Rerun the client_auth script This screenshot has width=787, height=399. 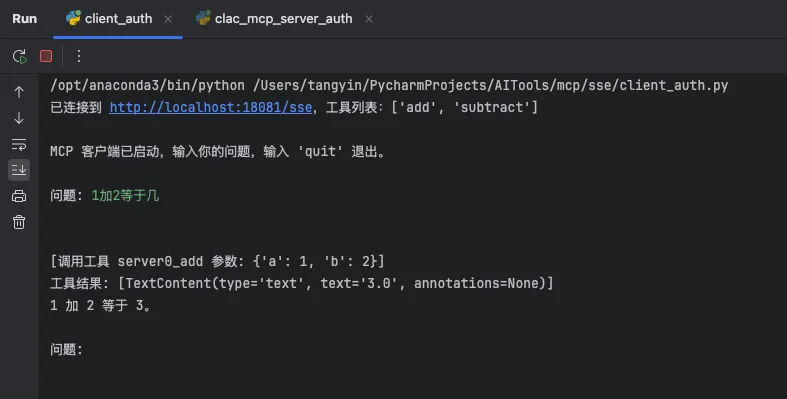tap(20, 56)
